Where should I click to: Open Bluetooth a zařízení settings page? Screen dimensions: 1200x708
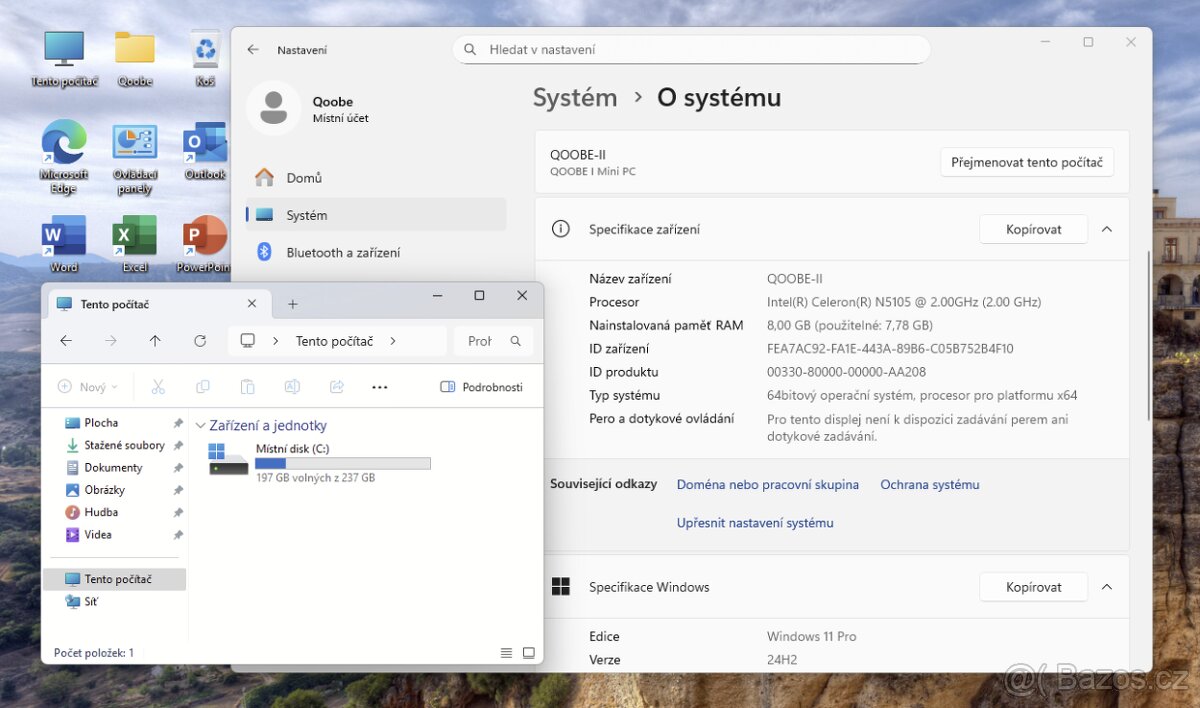tap(343, 253)
